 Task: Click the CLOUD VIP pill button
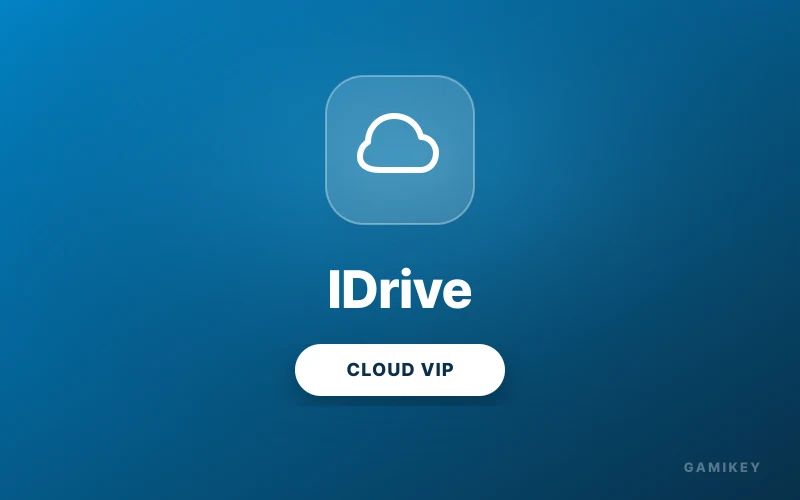coord(399,370)
